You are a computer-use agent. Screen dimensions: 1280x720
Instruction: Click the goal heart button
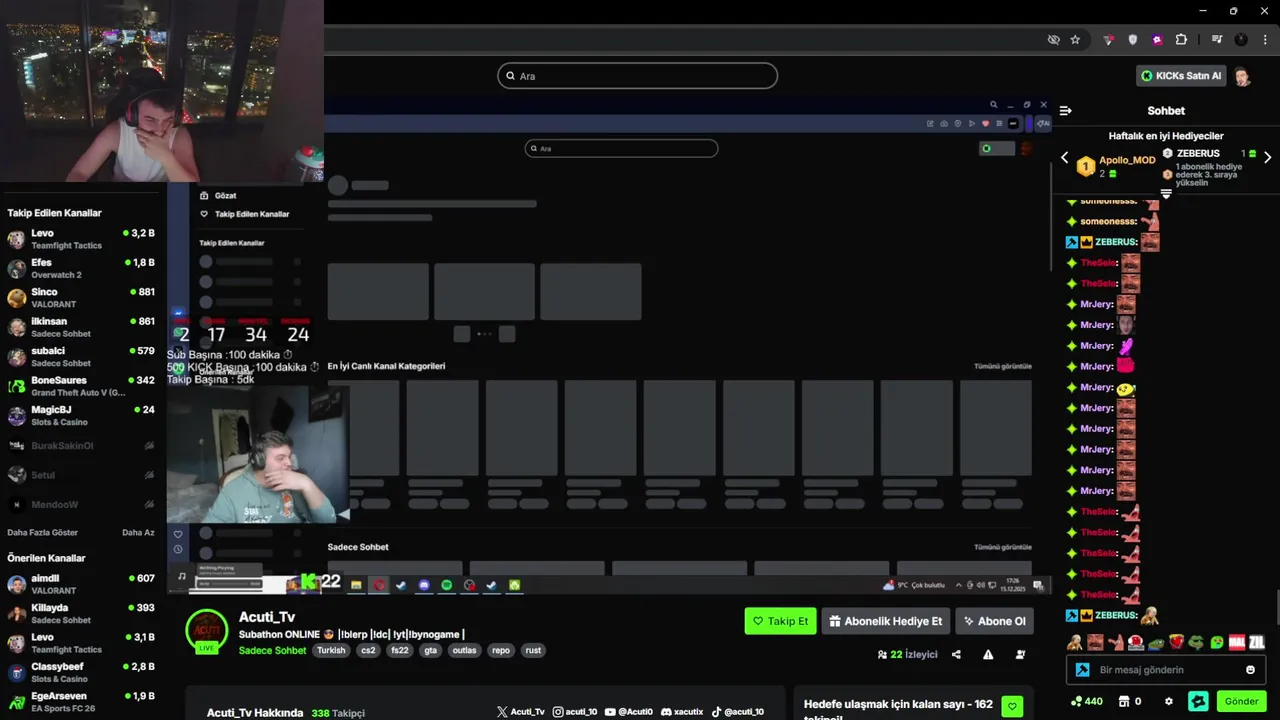(x=1012, y=707)
